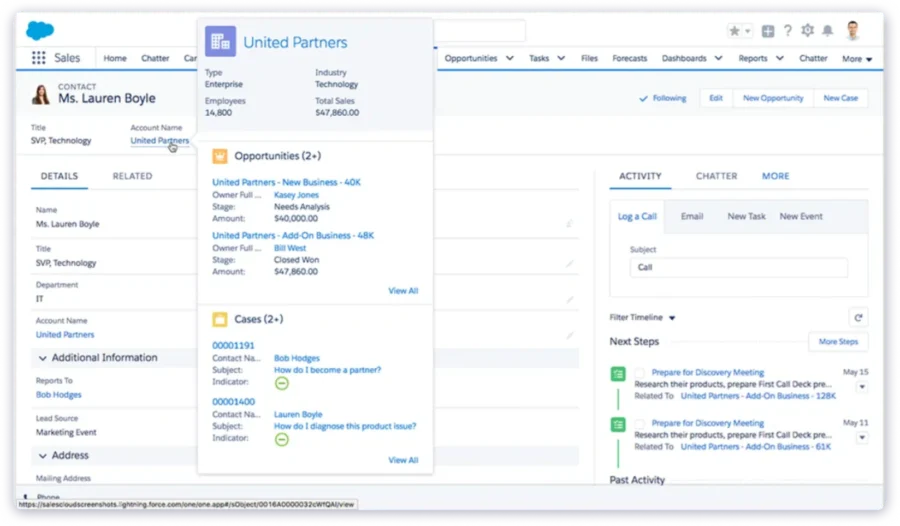Click the Favorites star icon
This screenshot has width=900, height=526.
[734, 31]
